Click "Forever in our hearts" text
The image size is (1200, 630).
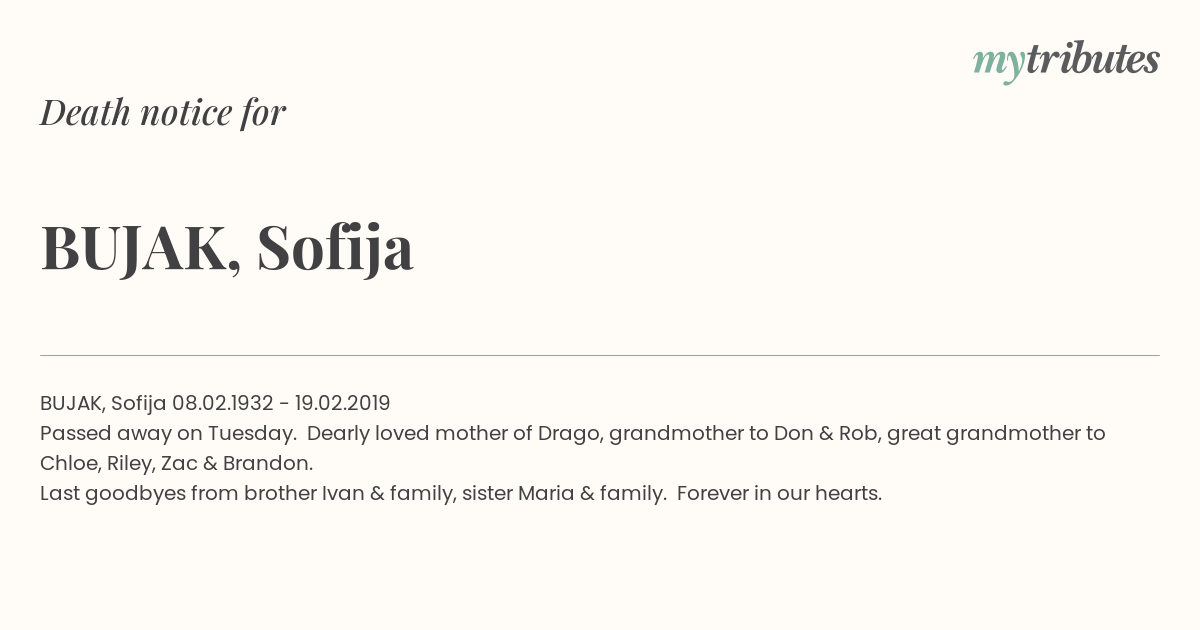777,493
